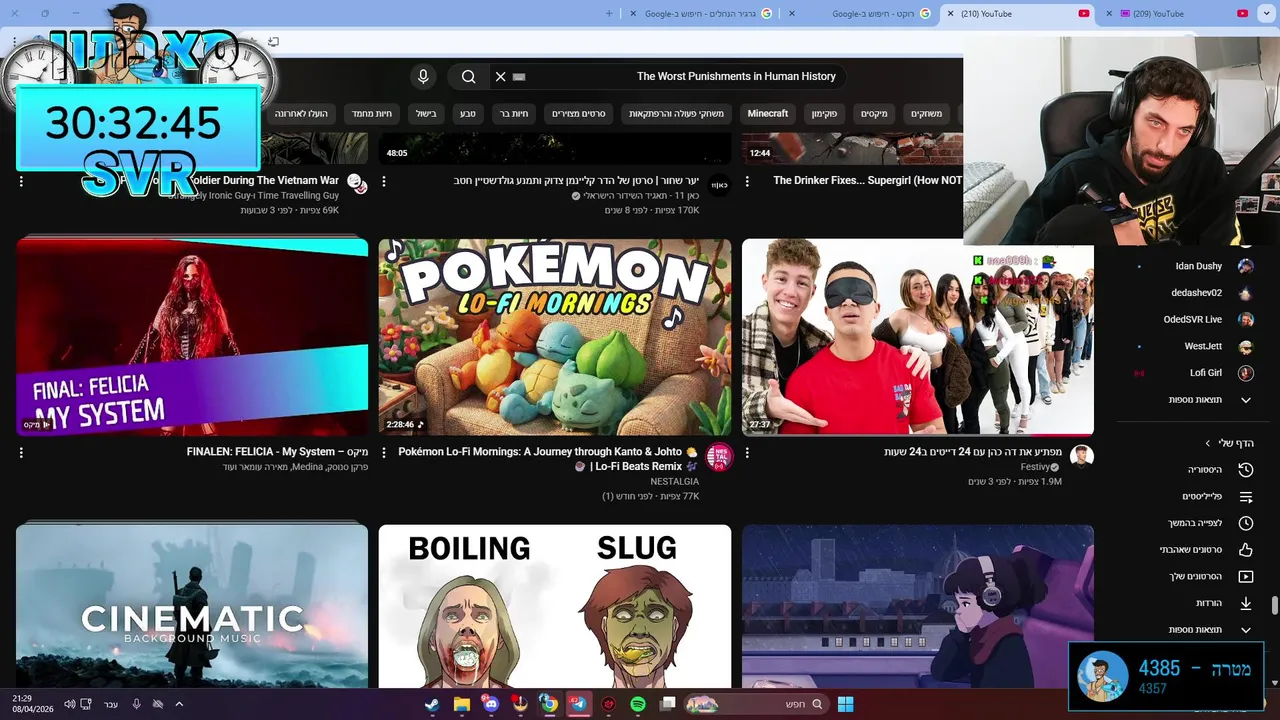Open the Windows Start button

point(845,704)
